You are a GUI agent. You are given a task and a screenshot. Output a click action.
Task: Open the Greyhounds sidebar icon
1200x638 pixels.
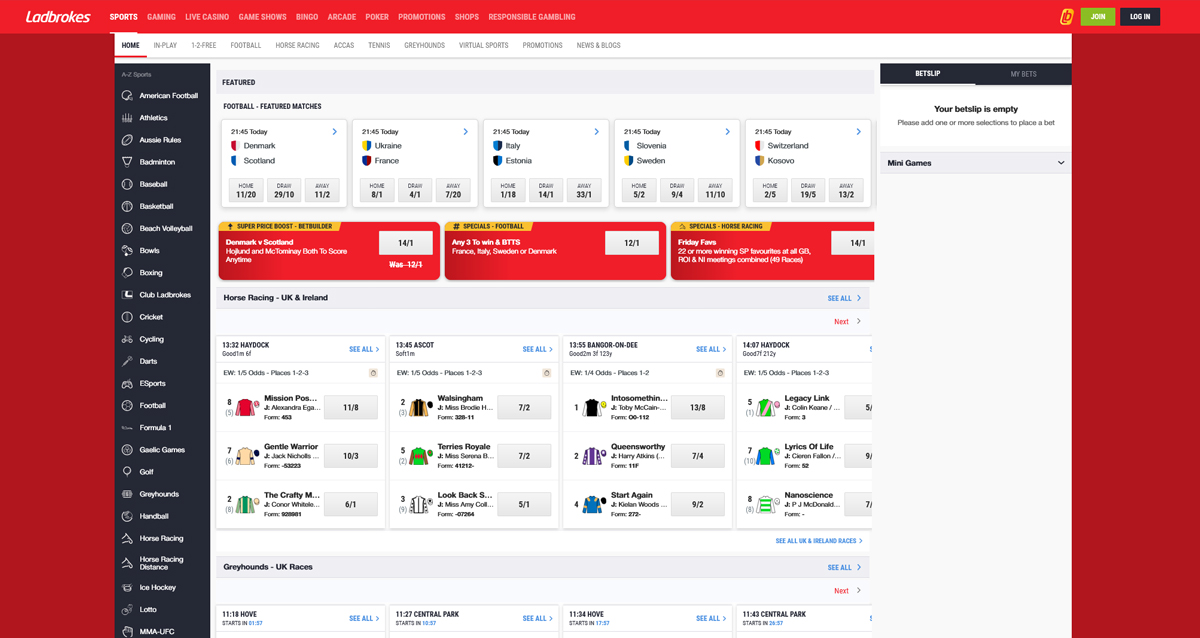point(127,494)
